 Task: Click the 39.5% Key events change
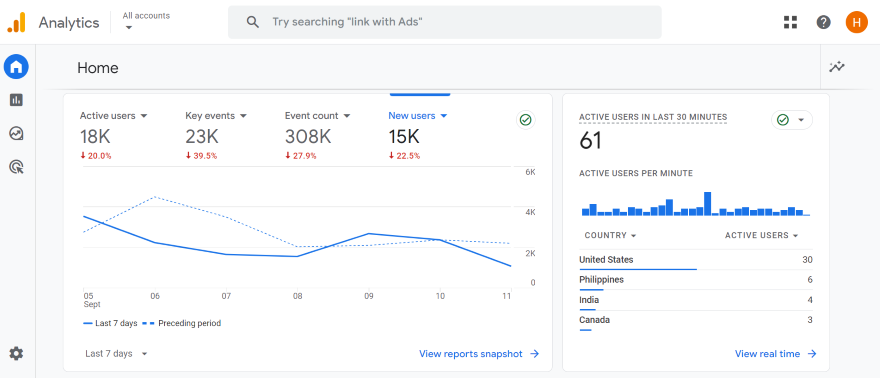201,156
